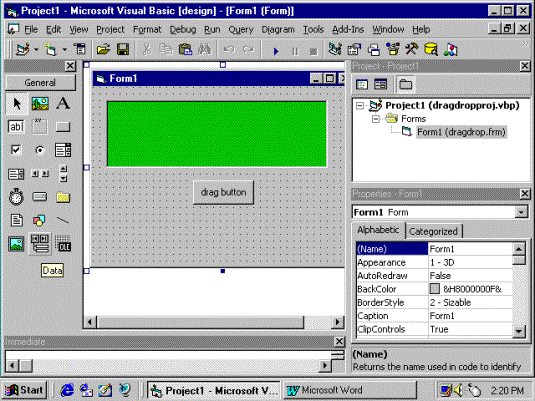Open the Project menu
The height and width of the screenshot is (401, 535).
(110, 30)
